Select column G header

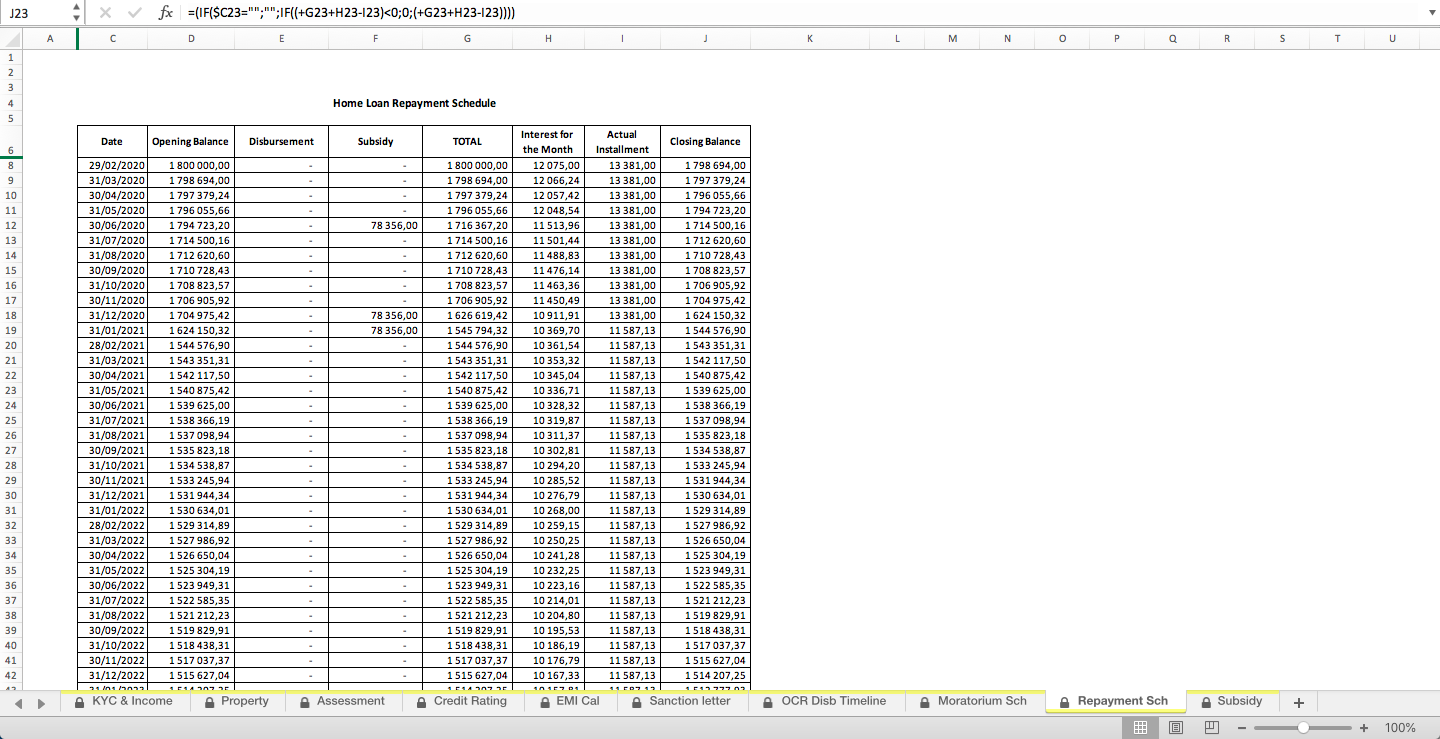[467, 38]
